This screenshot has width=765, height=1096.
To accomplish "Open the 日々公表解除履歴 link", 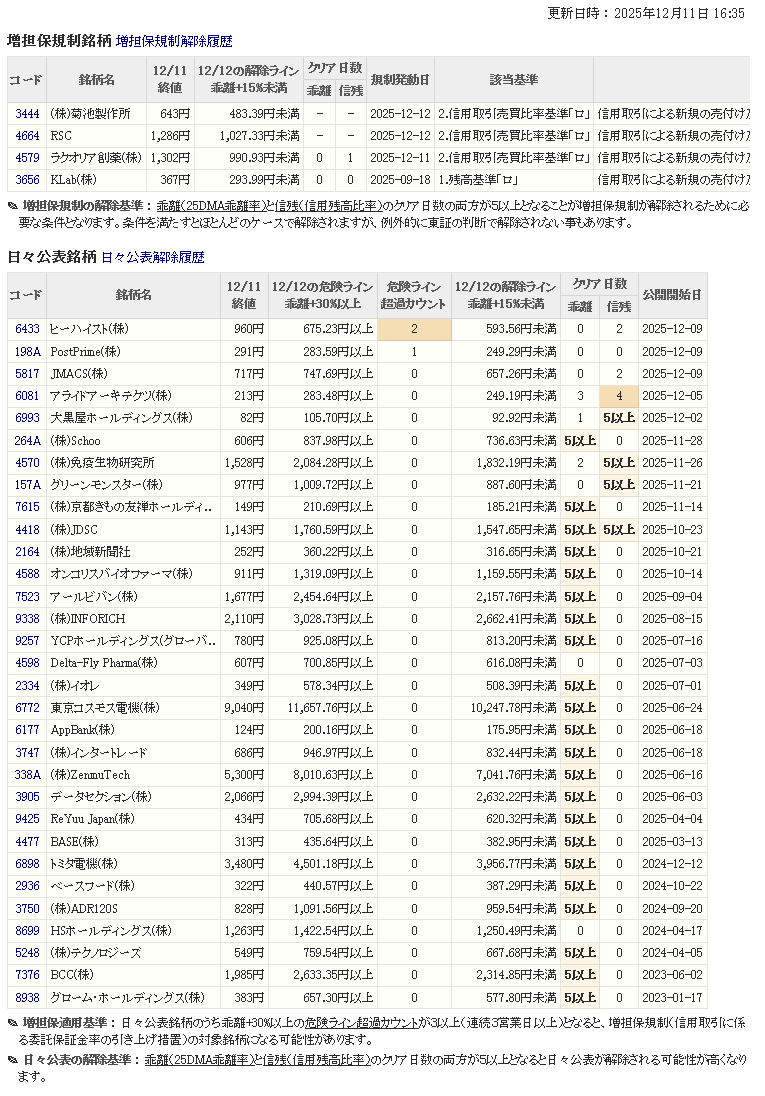I will [x=152, y=257].
